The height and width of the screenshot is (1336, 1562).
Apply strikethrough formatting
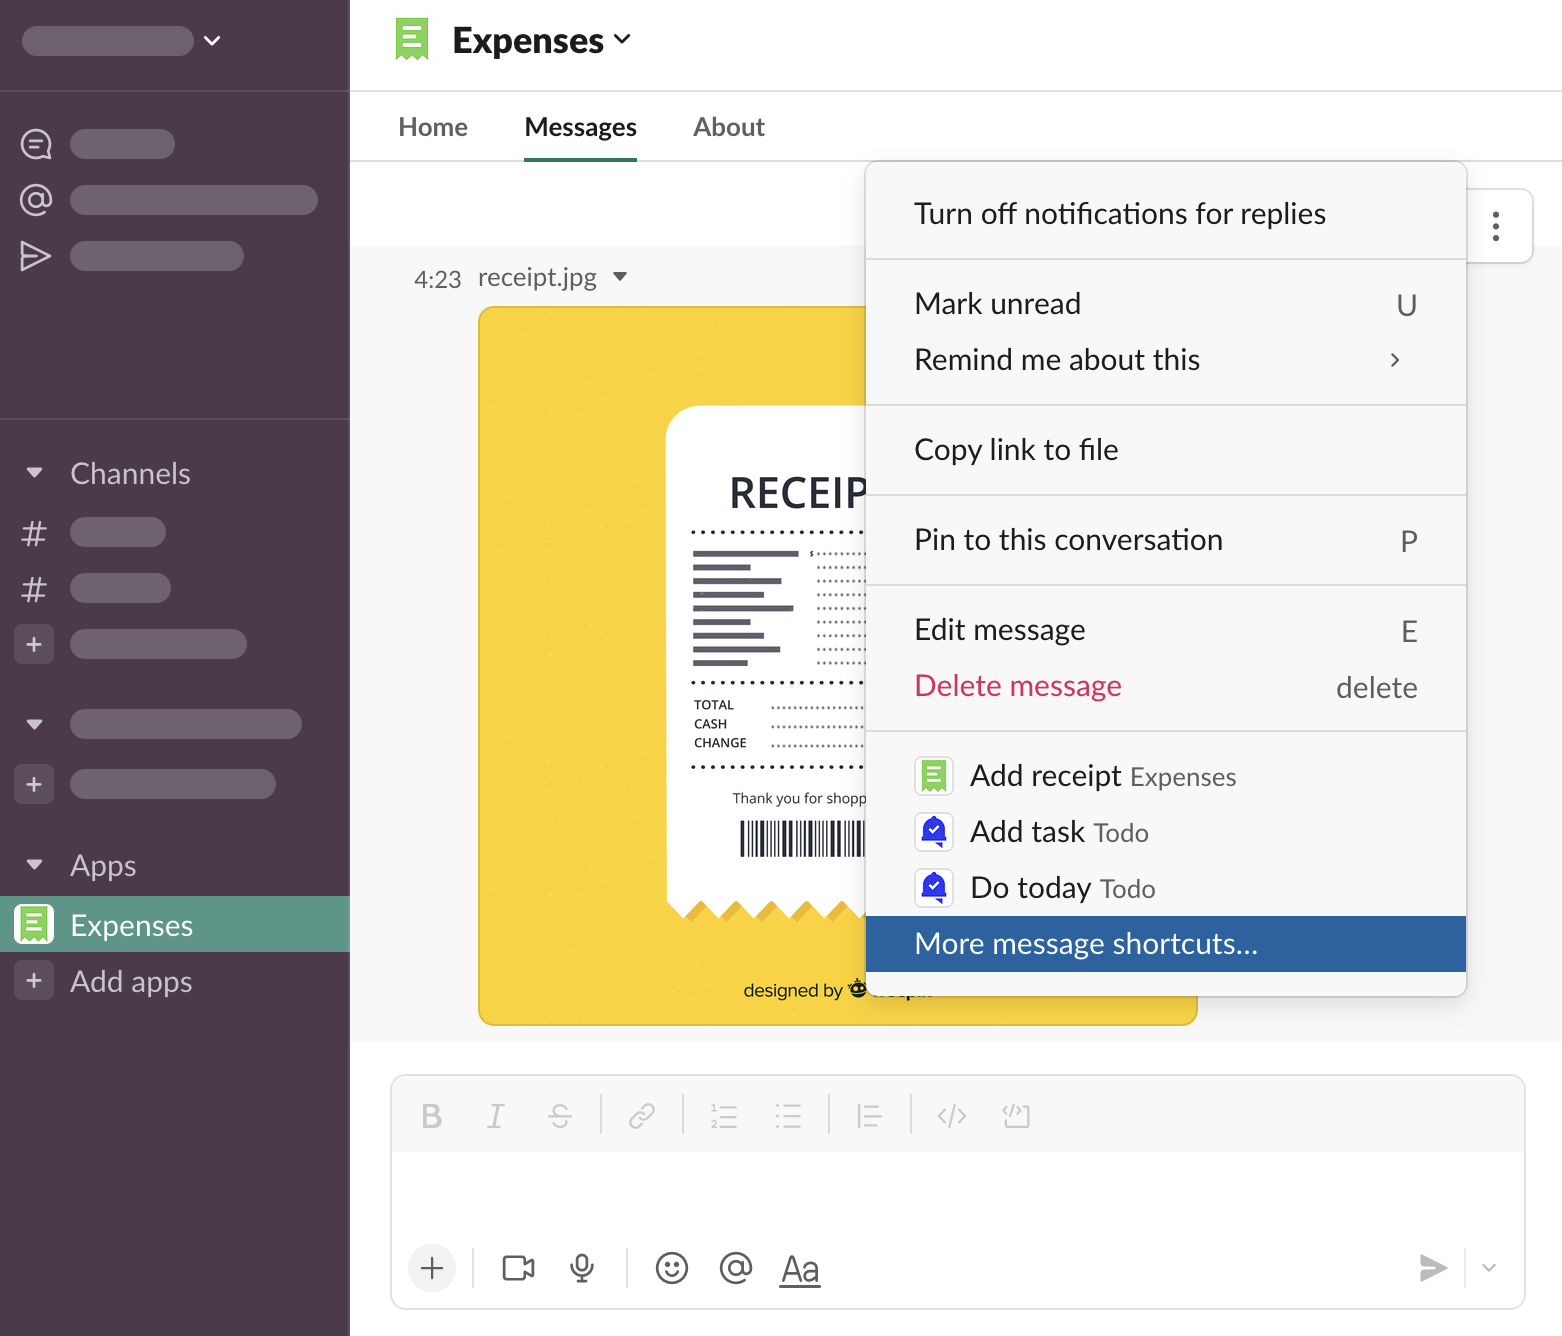pos(560,1116)
